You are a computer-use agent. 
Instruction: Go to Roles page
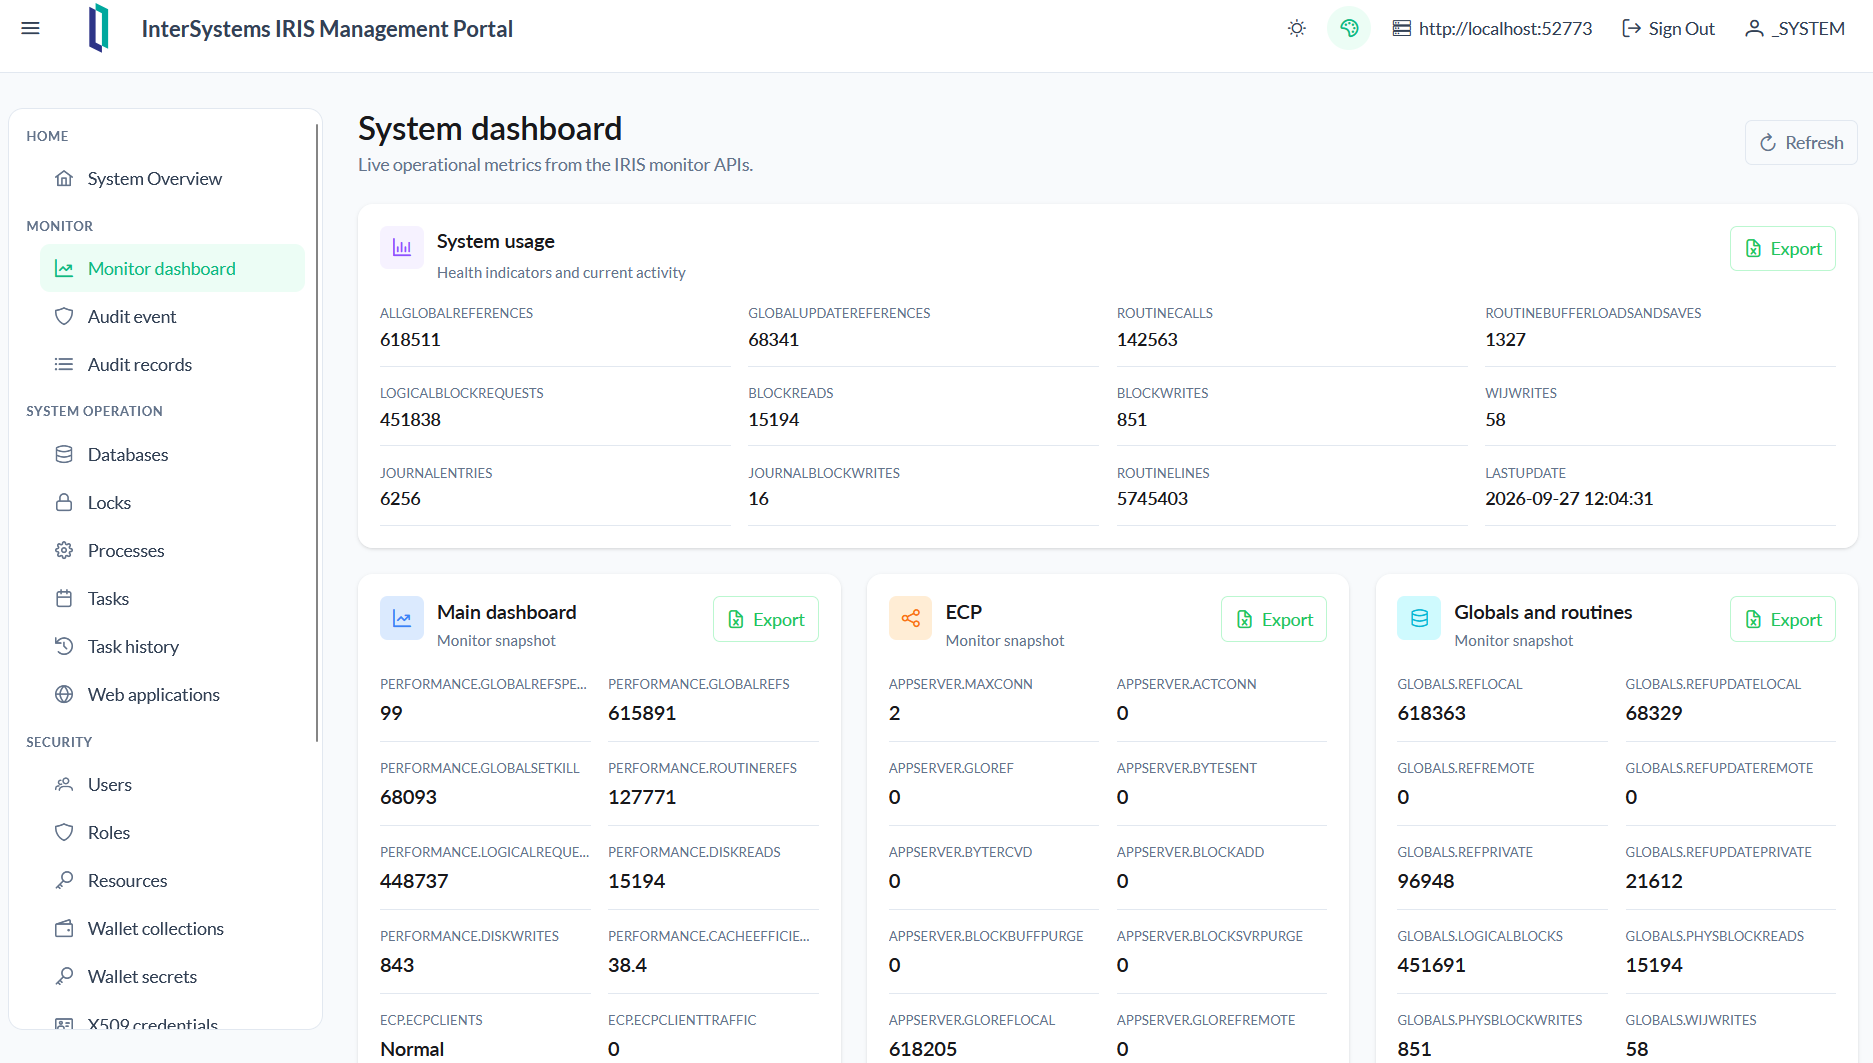[172, 832]
